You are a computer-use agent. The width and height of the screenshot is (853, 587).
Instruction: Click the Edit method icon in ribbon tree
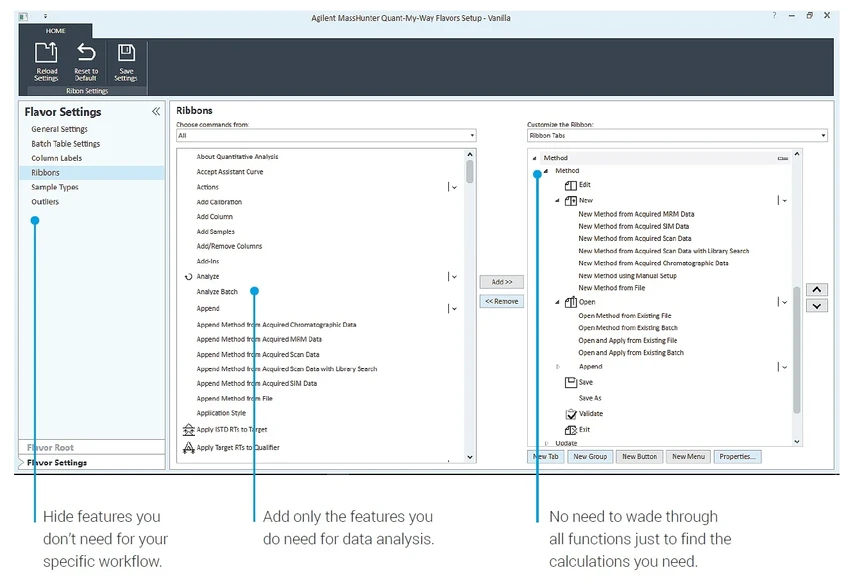571,186
